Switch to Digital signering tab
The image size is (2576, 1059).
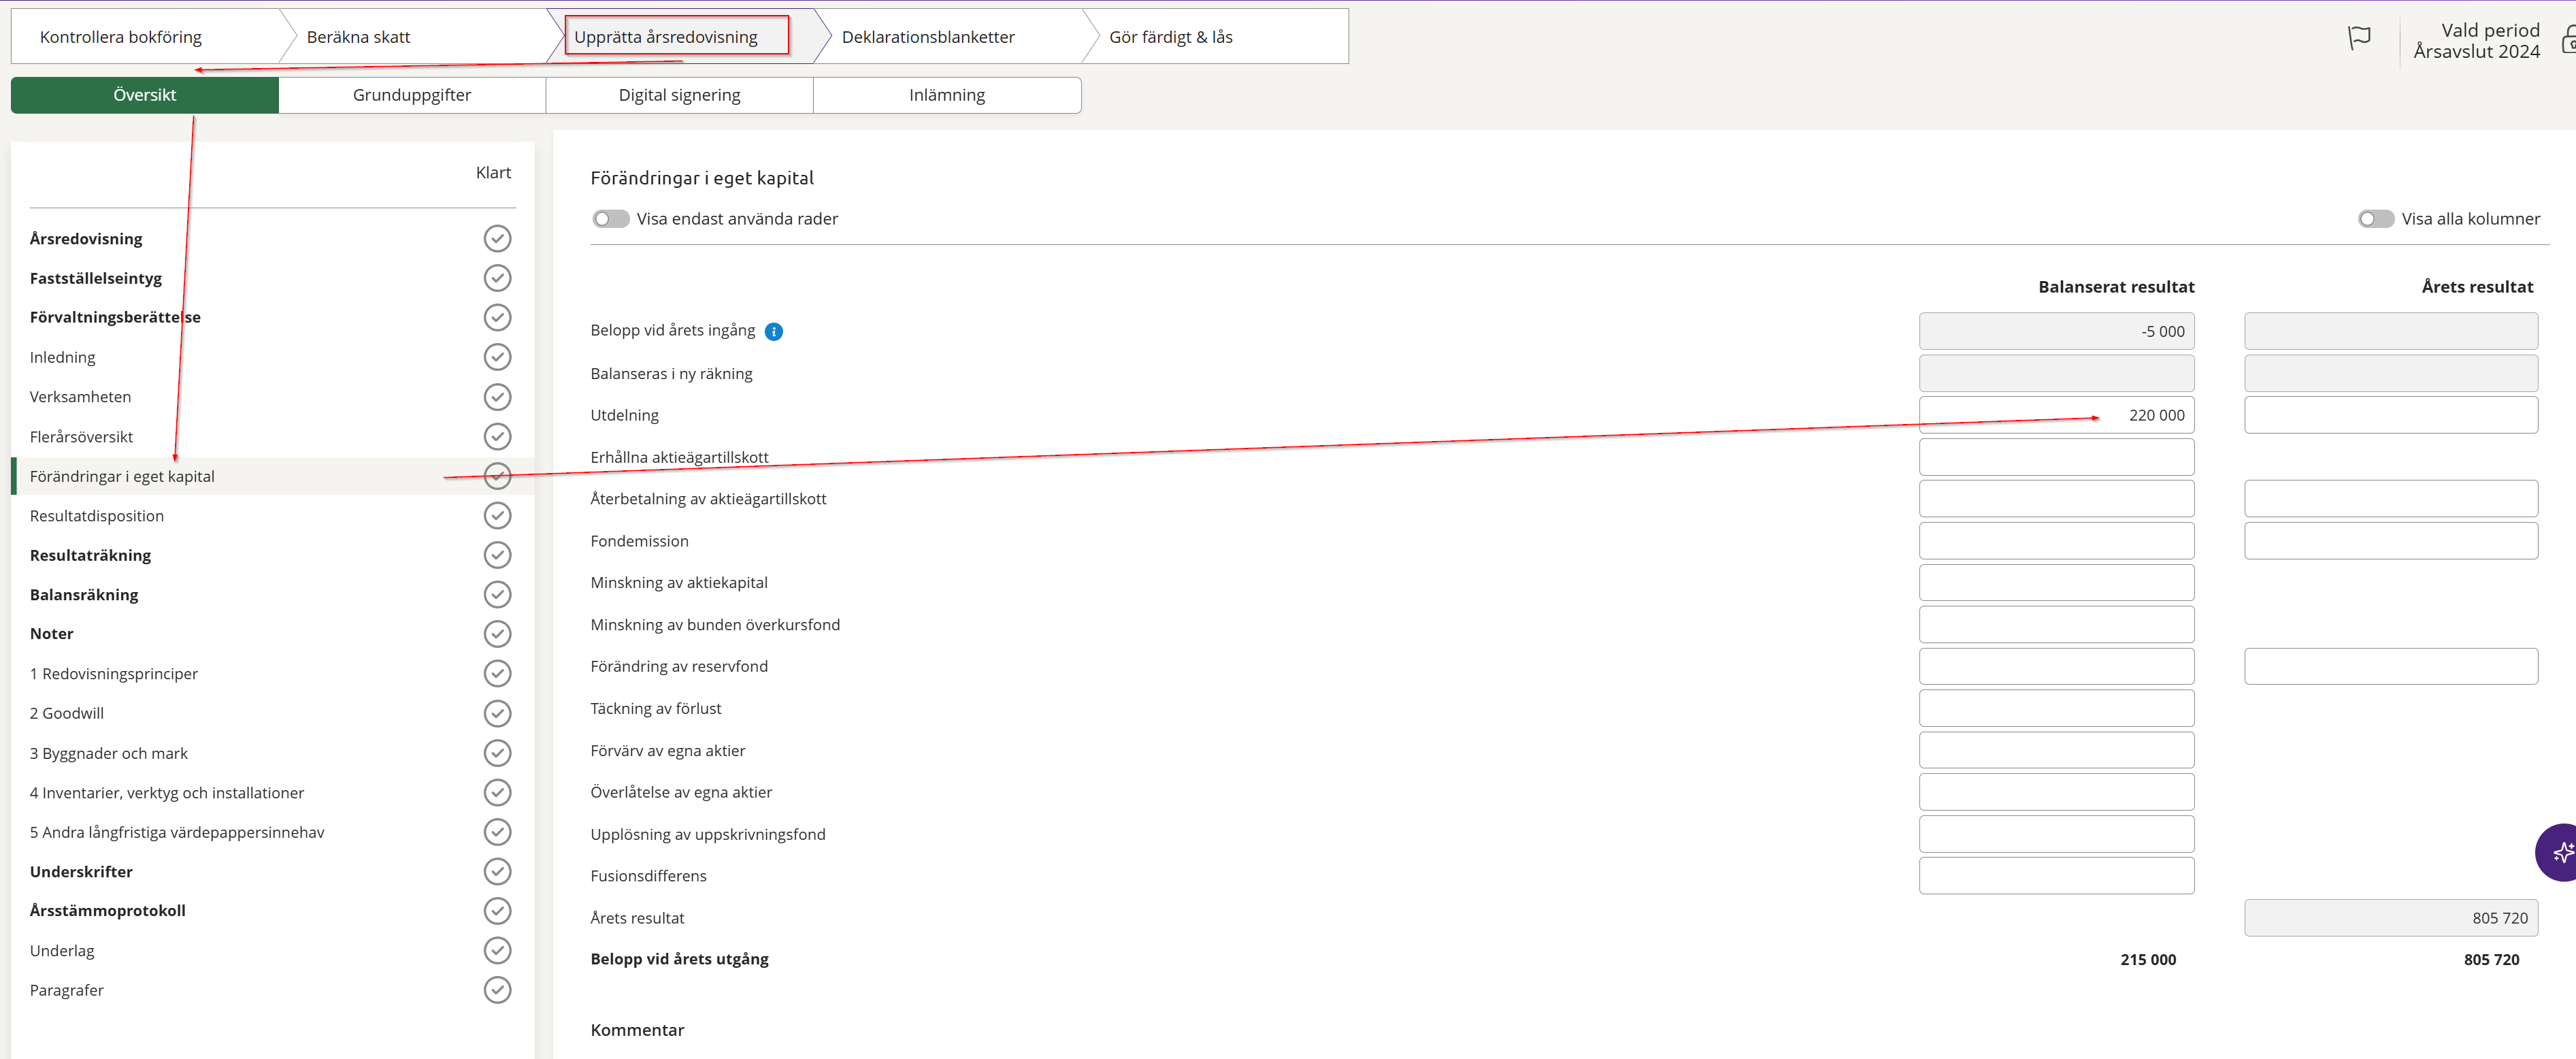tap(679, 95)
